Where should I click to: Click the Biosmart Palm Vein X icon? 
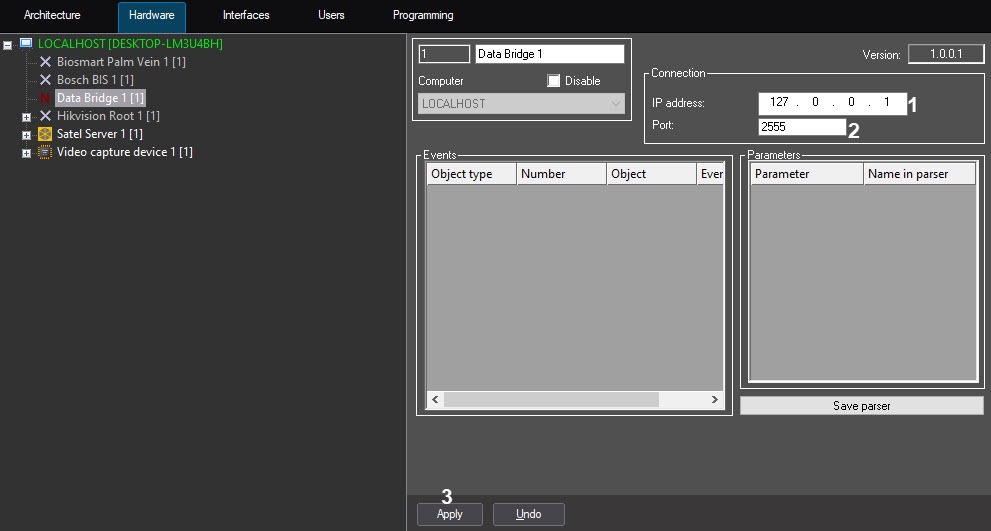(45, 62)
